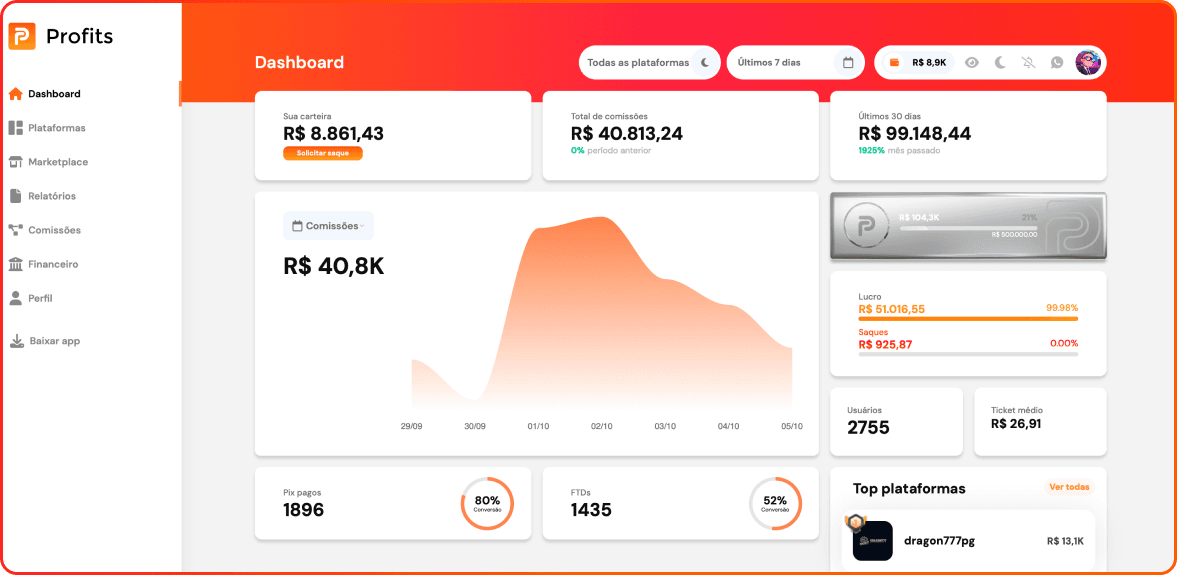Click the orange wallet icon in header
This screenshot has width=1177, height=575.
pyautogui.click(x=894, y=62)
